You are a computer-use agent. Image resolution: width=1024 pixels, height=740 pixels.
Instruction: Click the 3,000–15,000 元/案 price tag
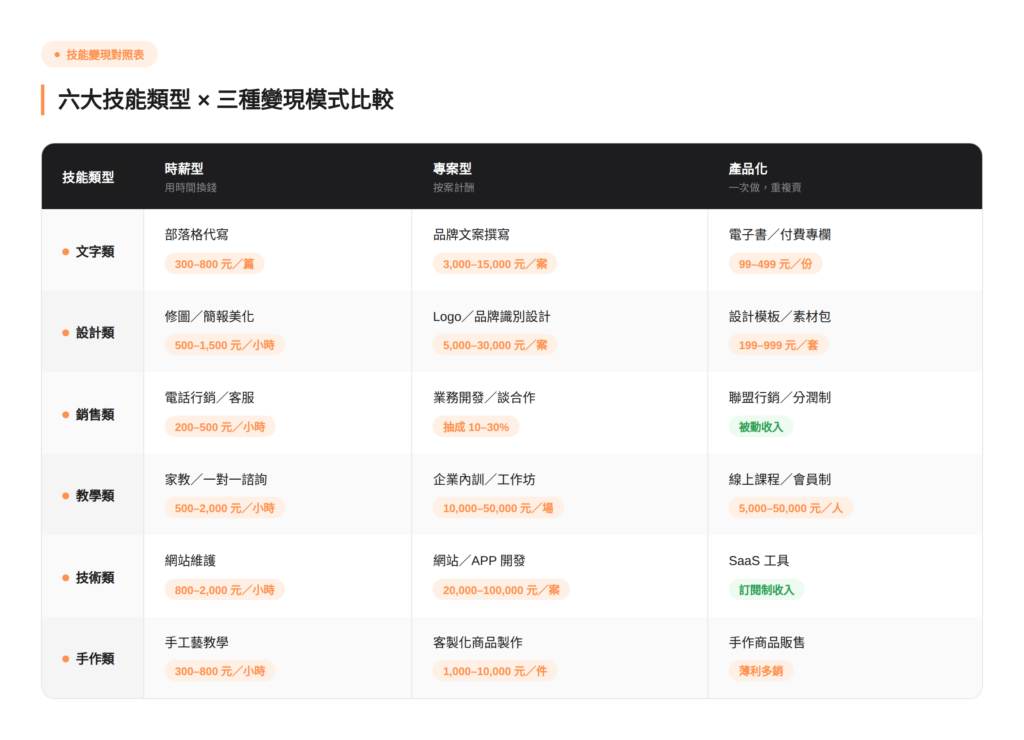click(495, 264)
